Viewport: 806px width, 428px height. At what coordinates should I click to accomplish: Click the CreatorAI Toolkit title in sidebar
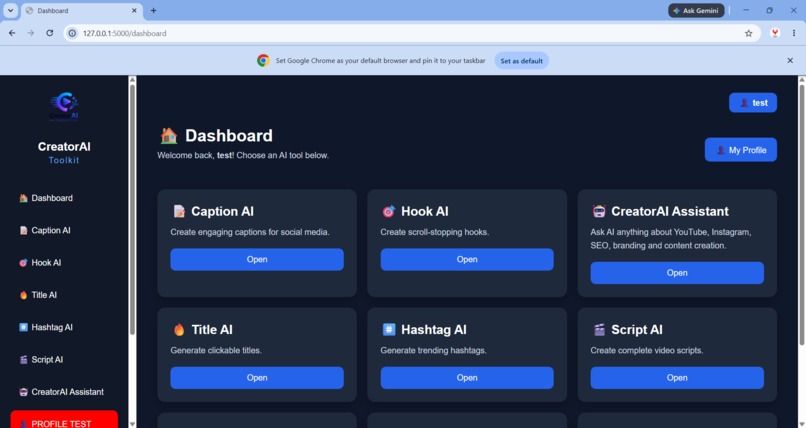64,153
